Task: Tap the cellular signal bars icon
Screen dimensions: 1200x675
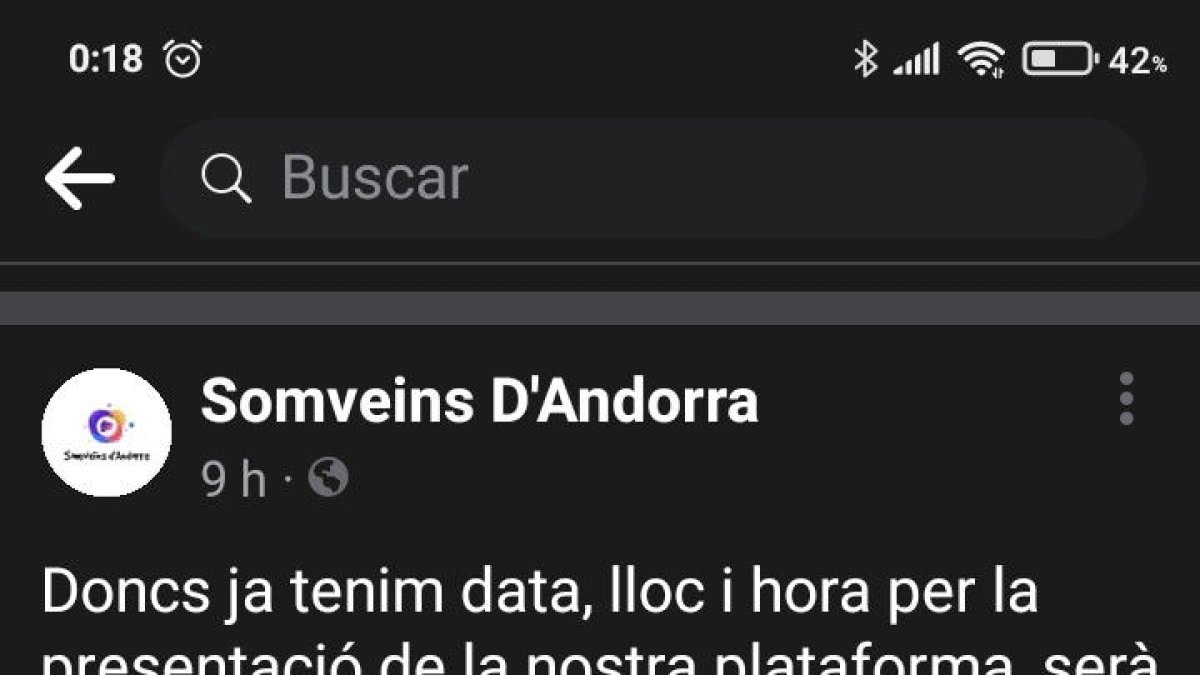Action: 916,59
